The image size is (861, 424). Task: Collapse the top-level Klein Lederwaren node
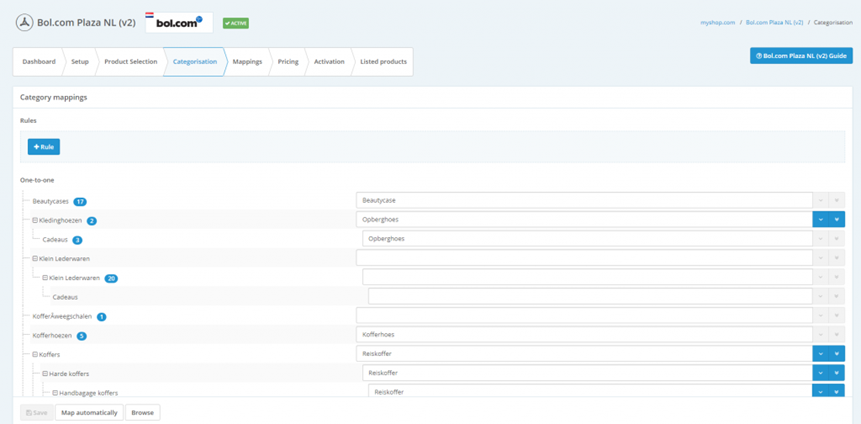pyautogui.click(x=35, y=259)
